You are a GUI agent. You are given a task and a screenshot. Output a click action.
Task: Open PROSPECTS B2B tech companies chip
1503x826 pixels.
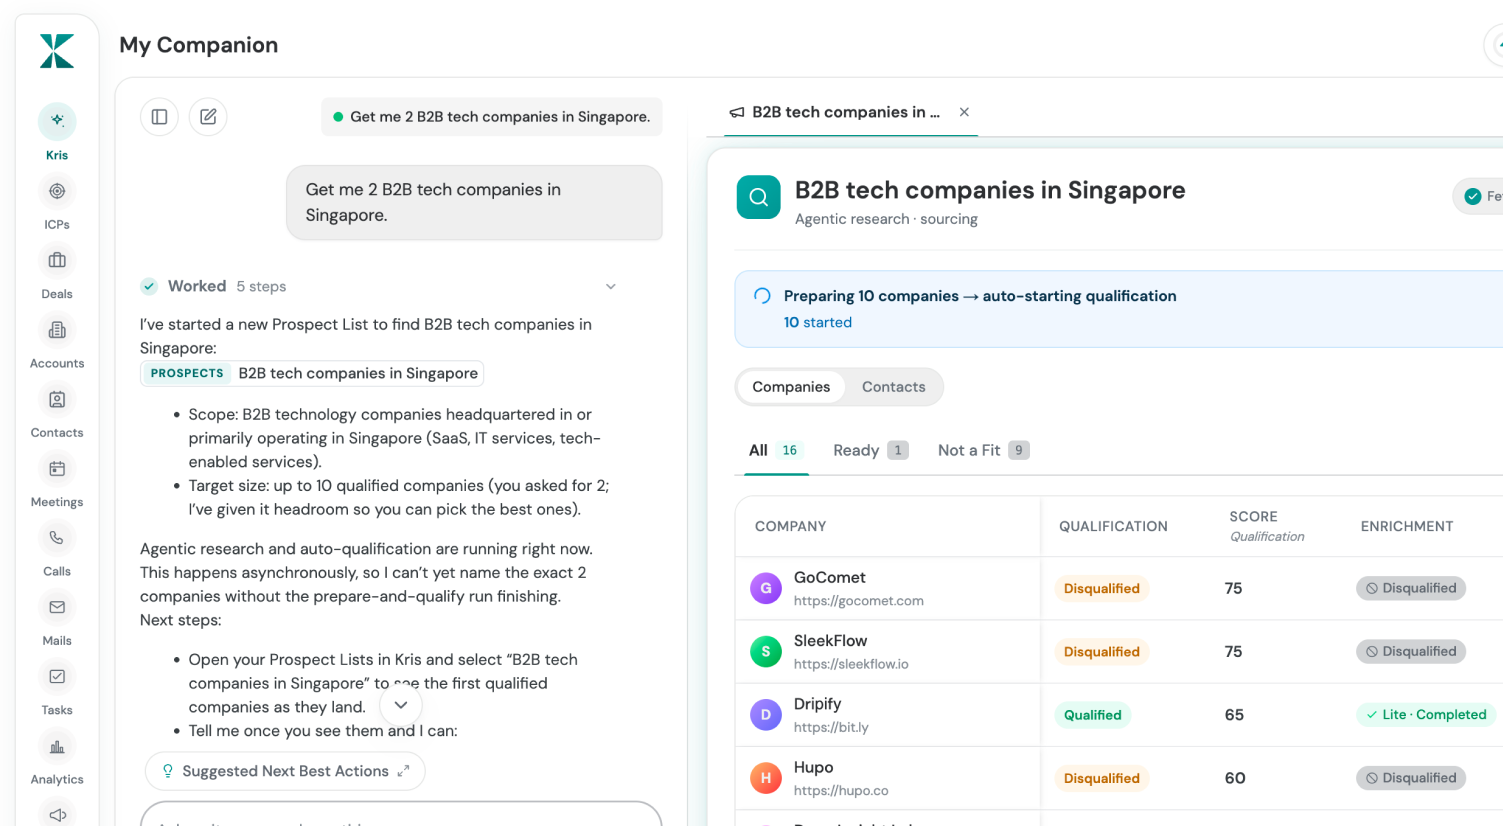tap(312, 373)
